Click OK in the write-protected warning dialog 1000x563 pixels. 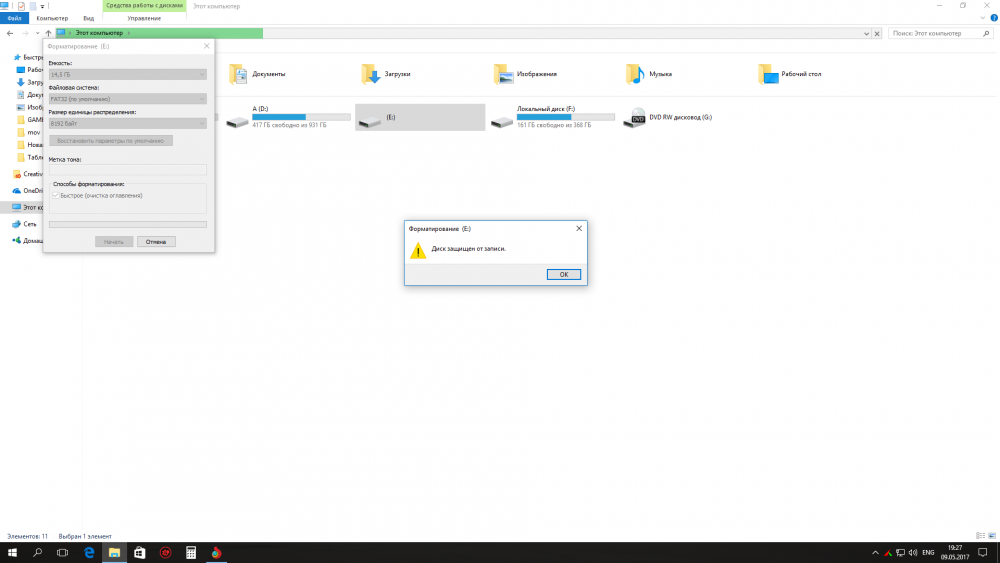click(564, 274)
